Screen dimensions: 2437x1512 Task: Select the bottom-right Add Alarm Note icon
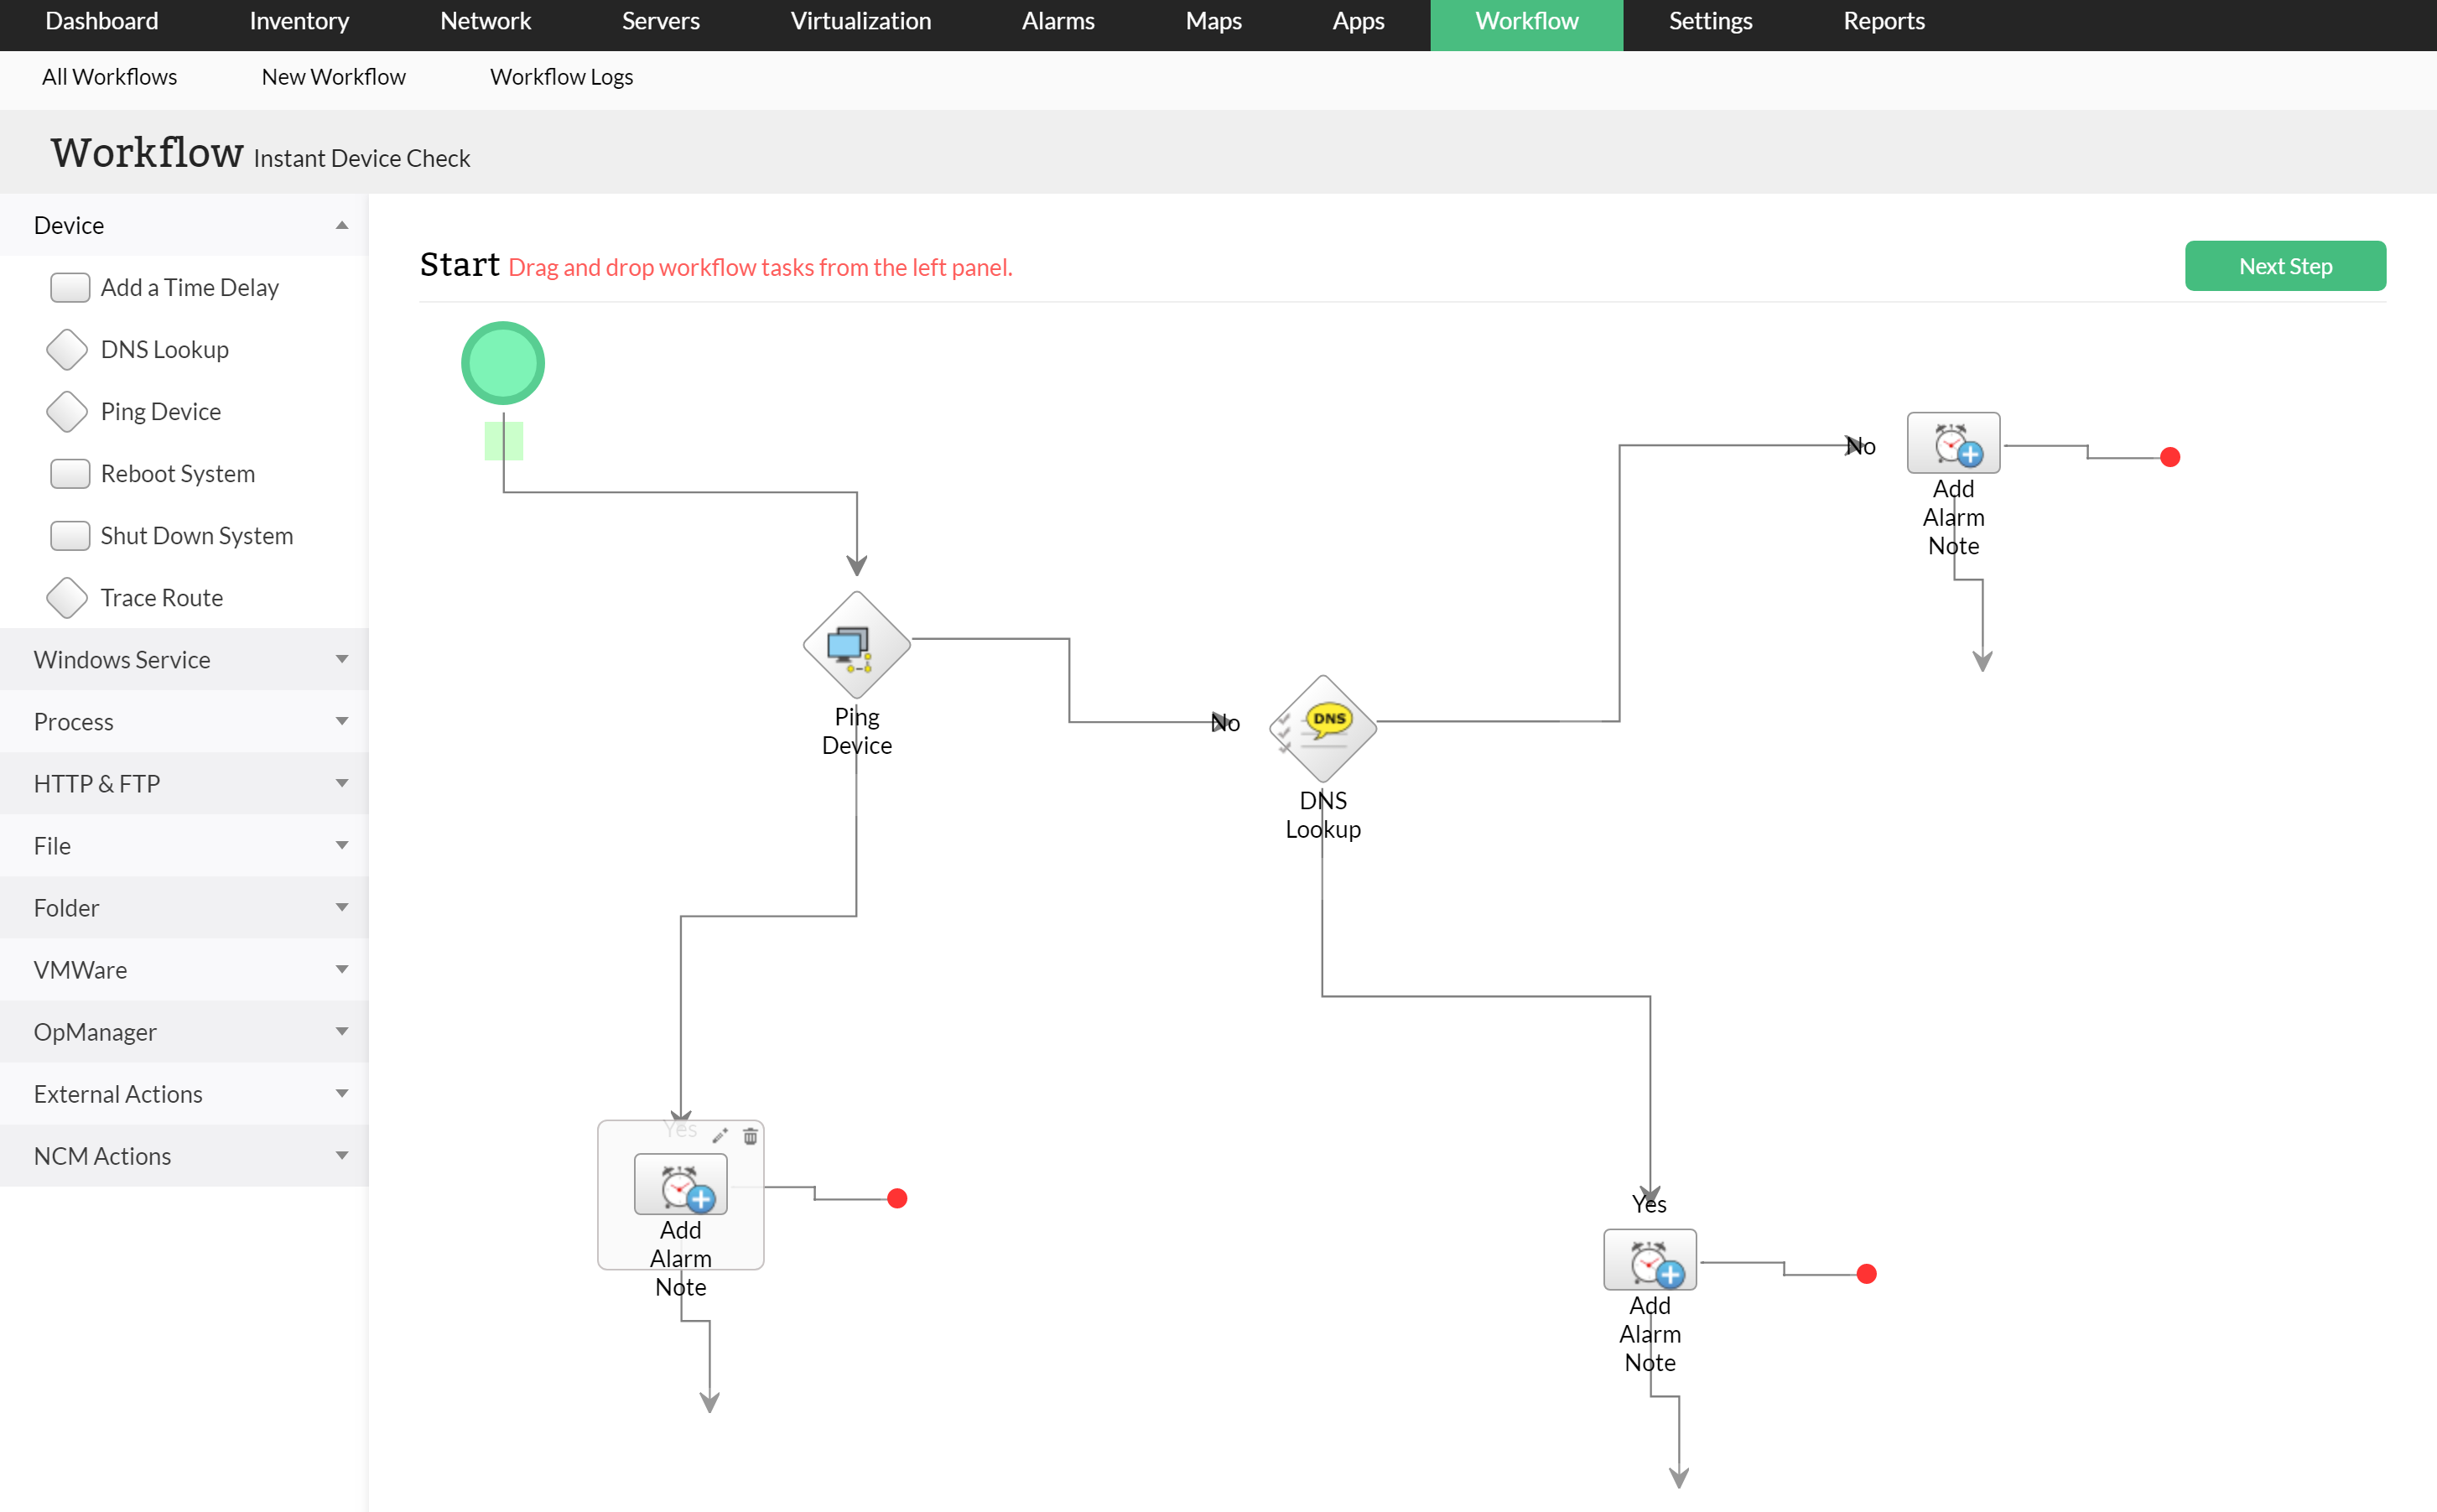(1649, 1260)
